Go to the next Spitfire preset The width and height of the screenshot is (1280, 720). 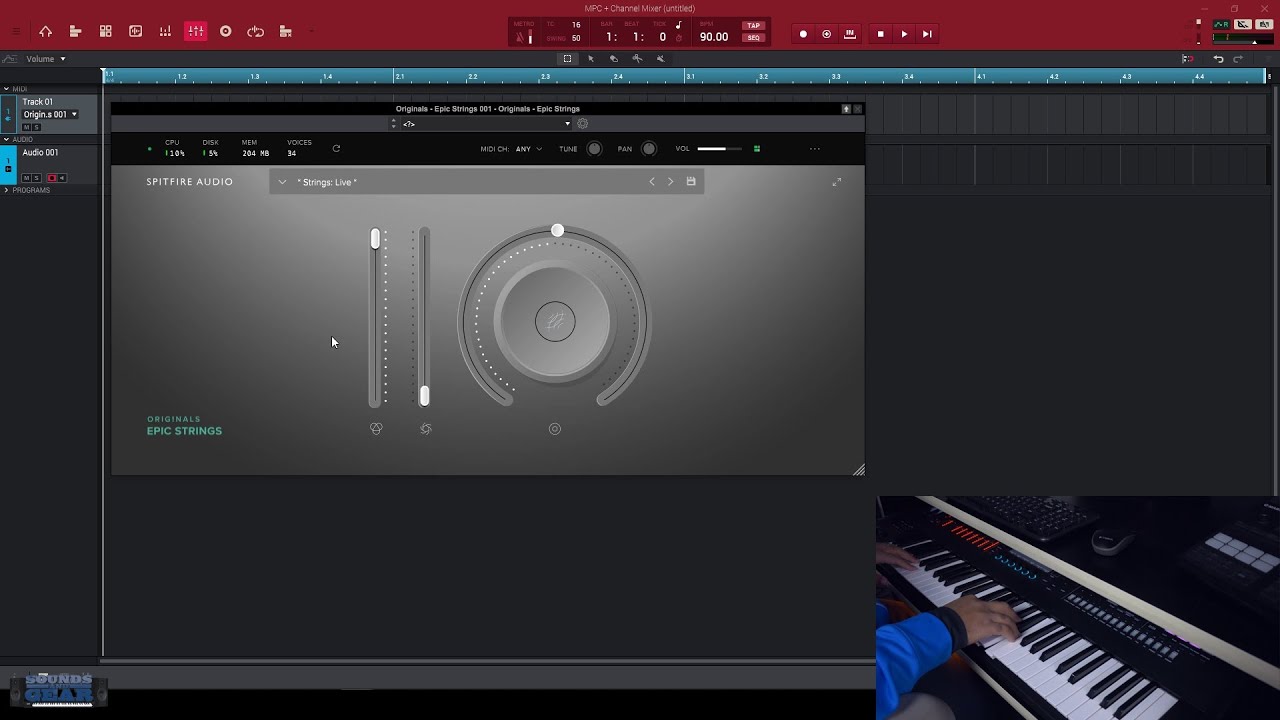671,182
